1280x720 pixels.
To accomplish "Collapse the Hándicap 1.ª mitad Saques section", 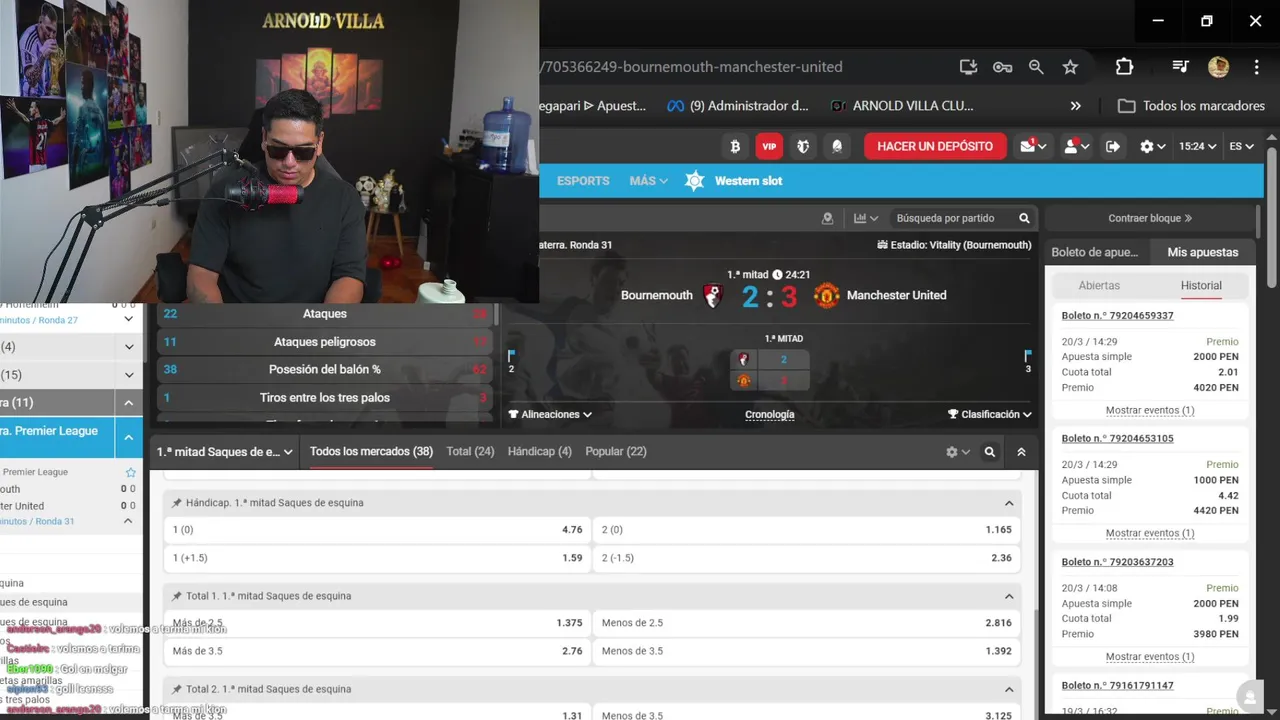I will tap(1009, 503).
